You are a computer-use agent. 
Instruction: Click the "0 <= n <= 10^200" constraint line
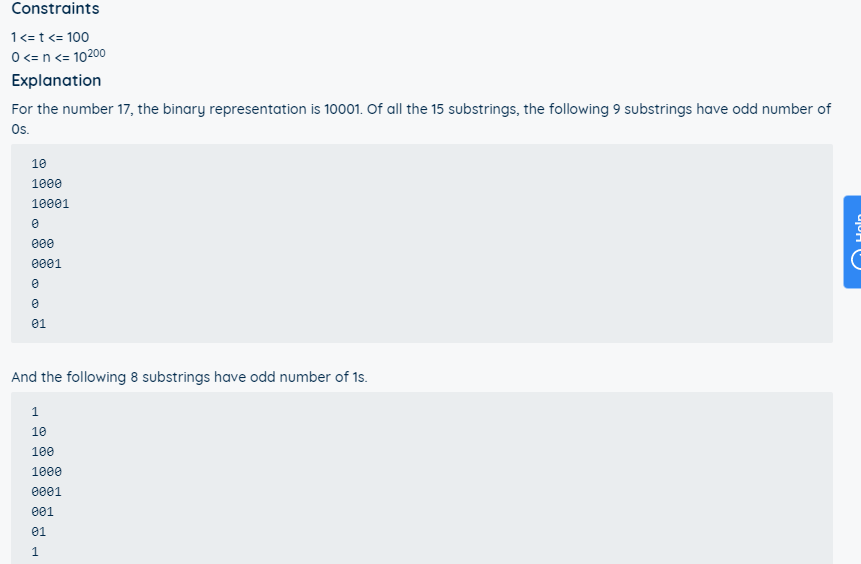57,56
